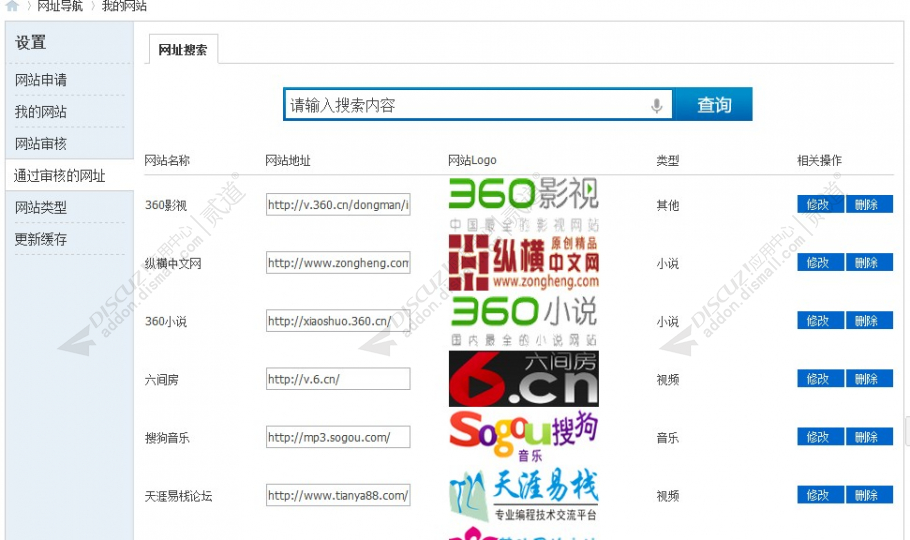Click 其他 type in 360影视 row

pos(667,206)
